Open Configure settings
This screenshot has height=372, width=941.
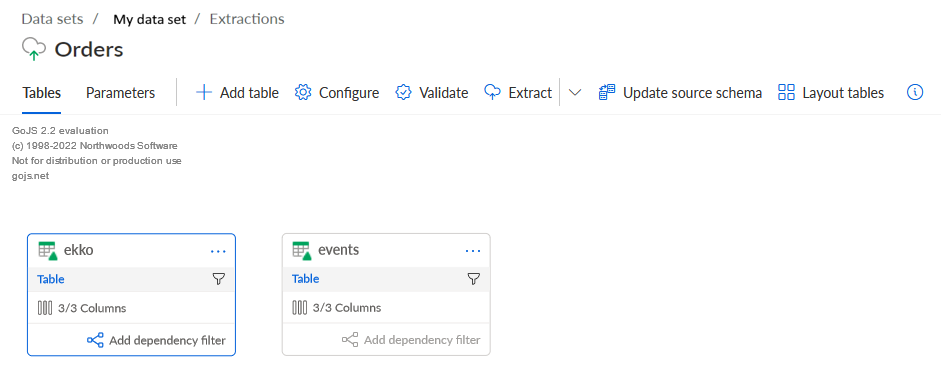tap(337, 93)
